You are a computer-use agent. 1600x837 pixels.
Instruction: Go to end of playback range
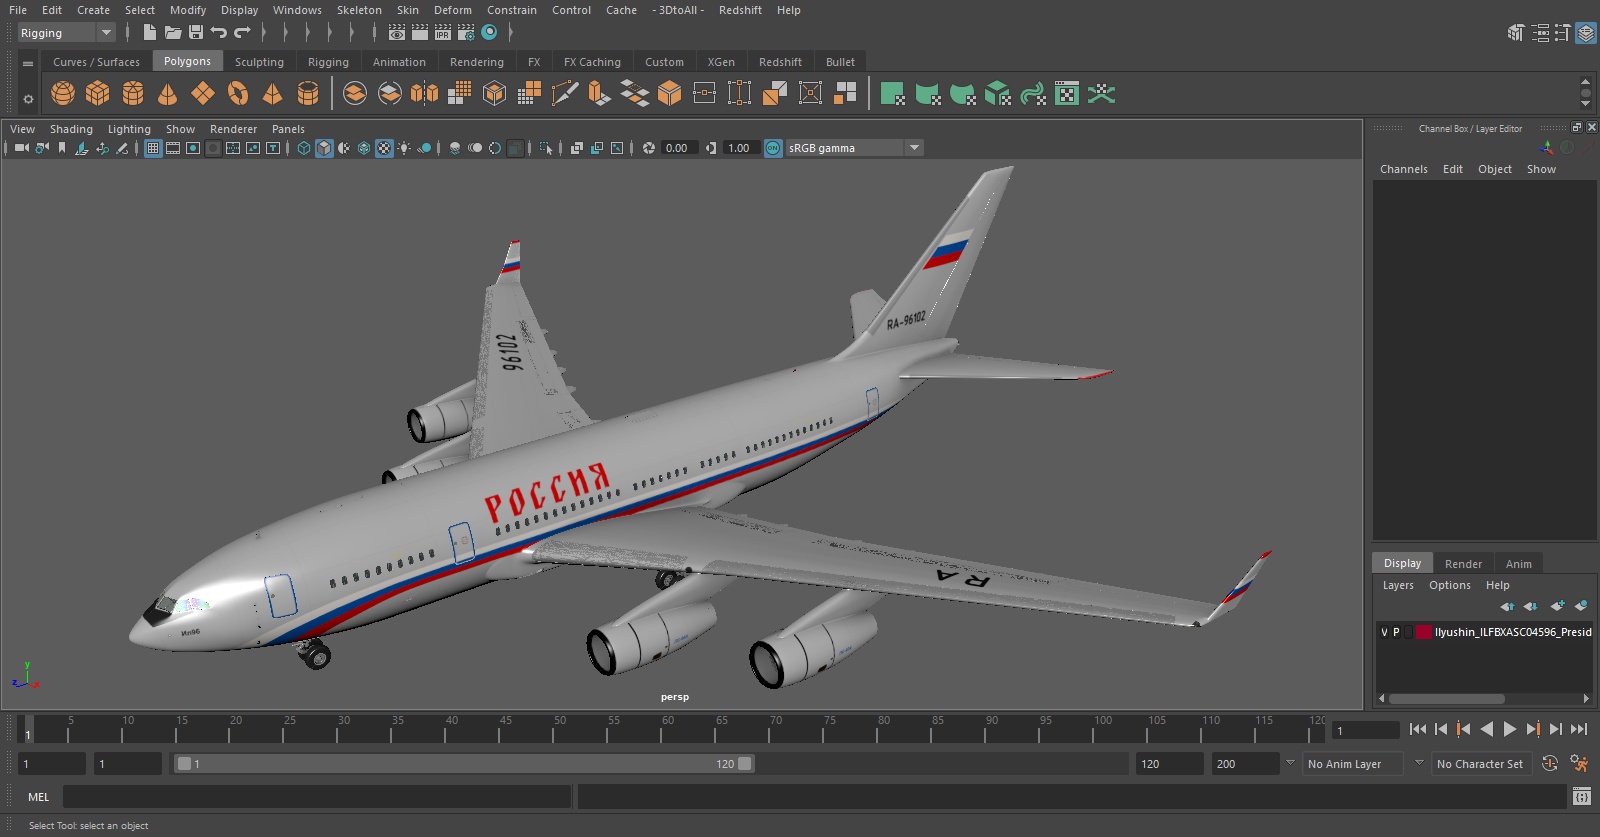[1579, 729]
